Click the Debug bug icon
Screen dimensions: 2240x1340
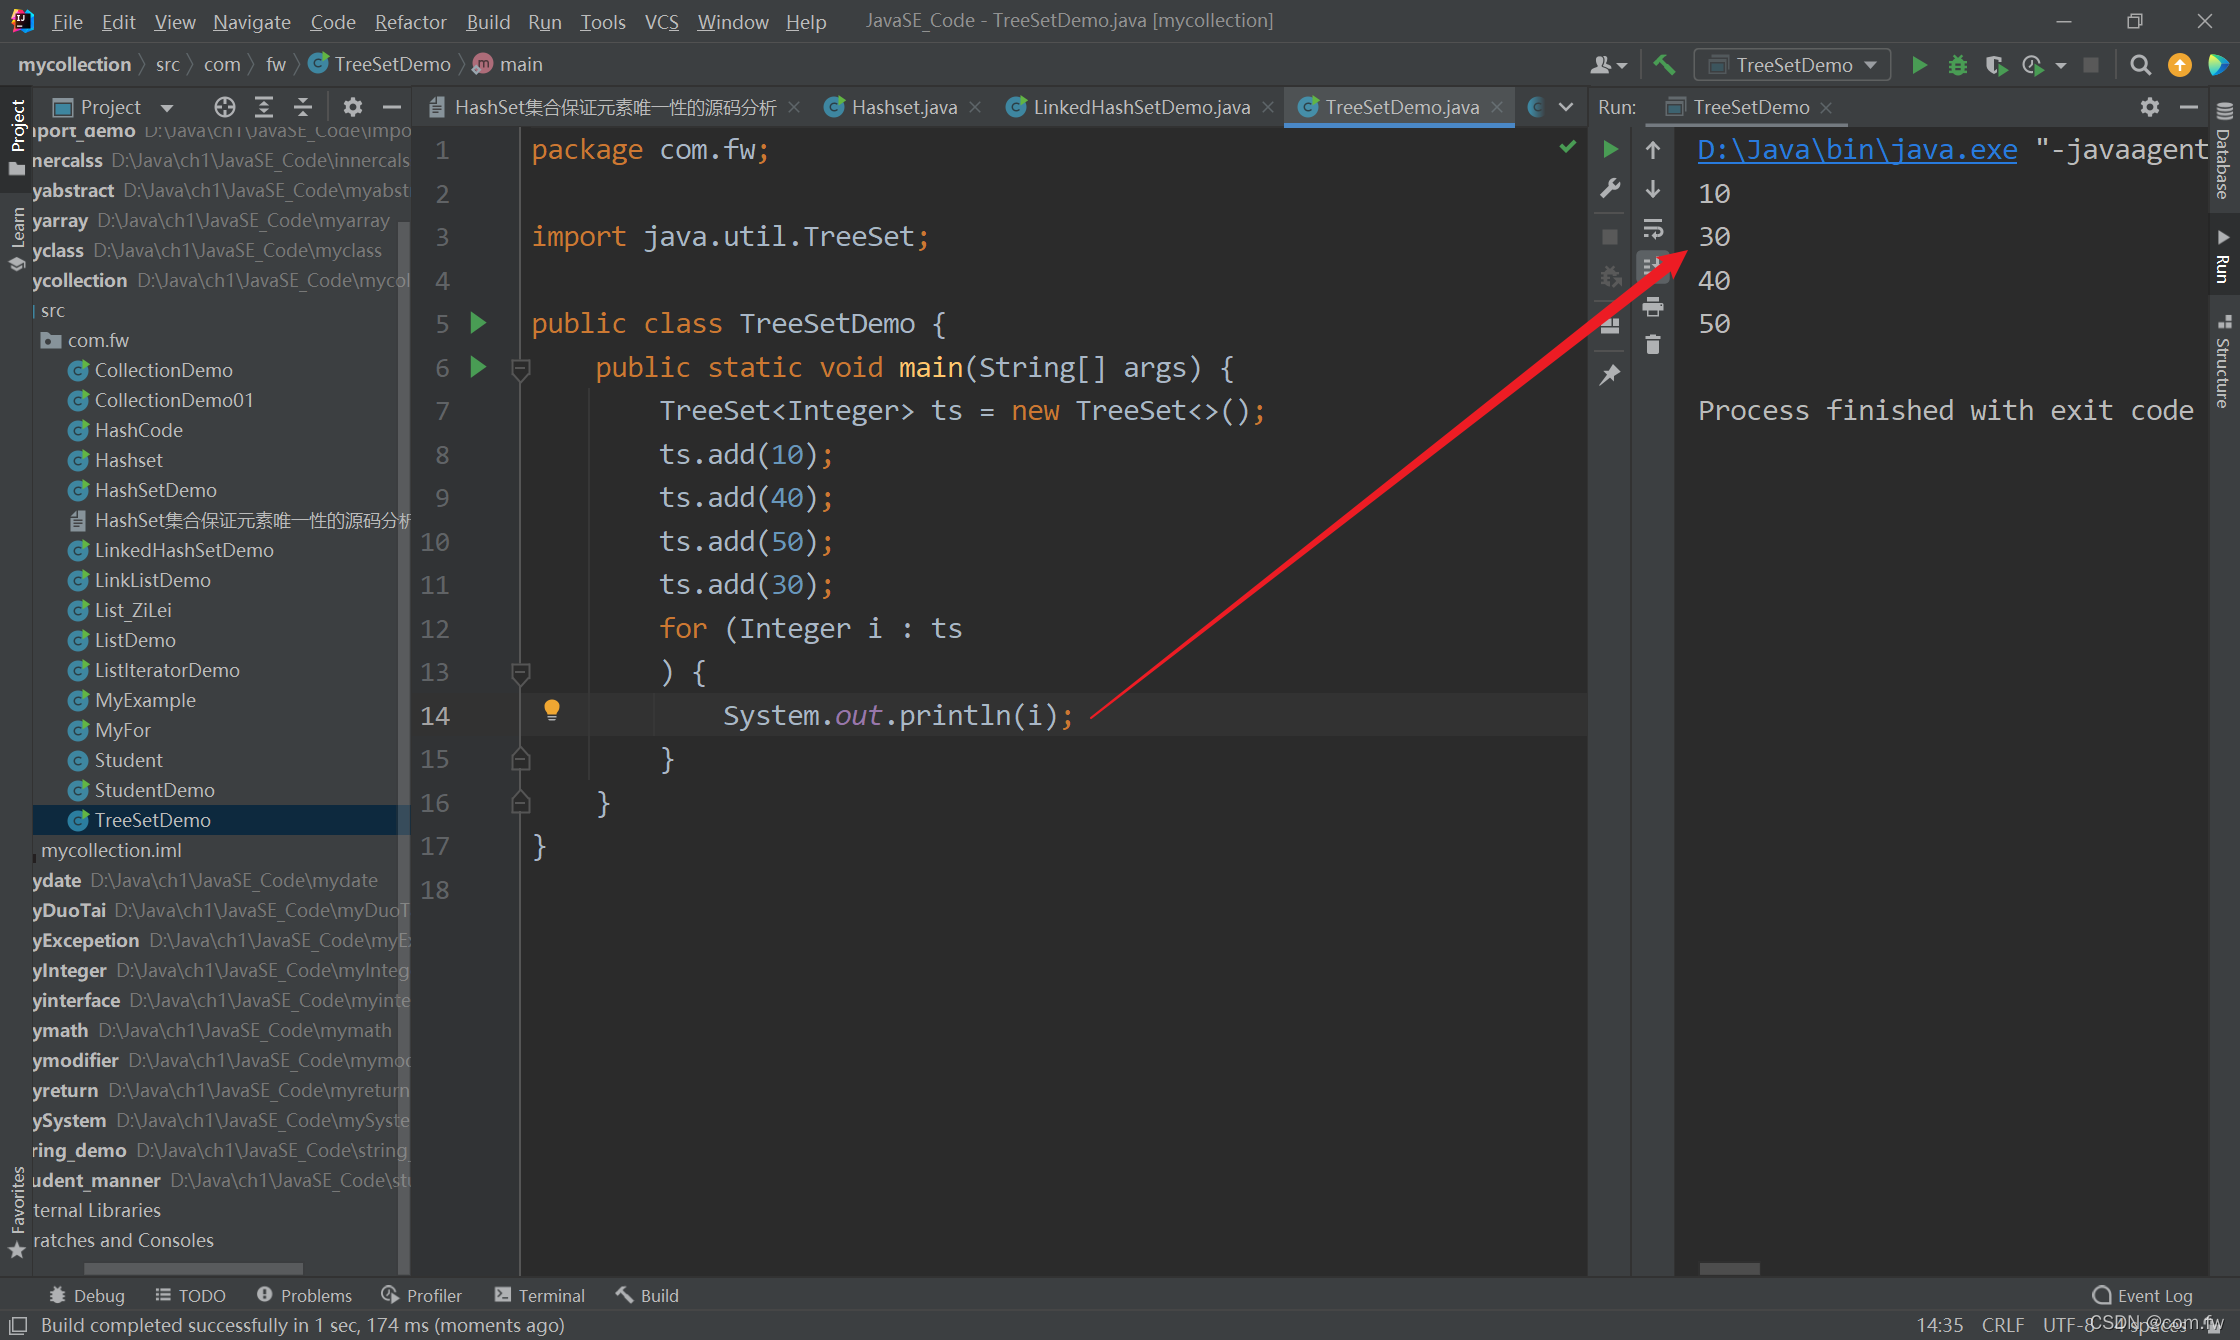pyautogui.click(x=1957, y=65)
